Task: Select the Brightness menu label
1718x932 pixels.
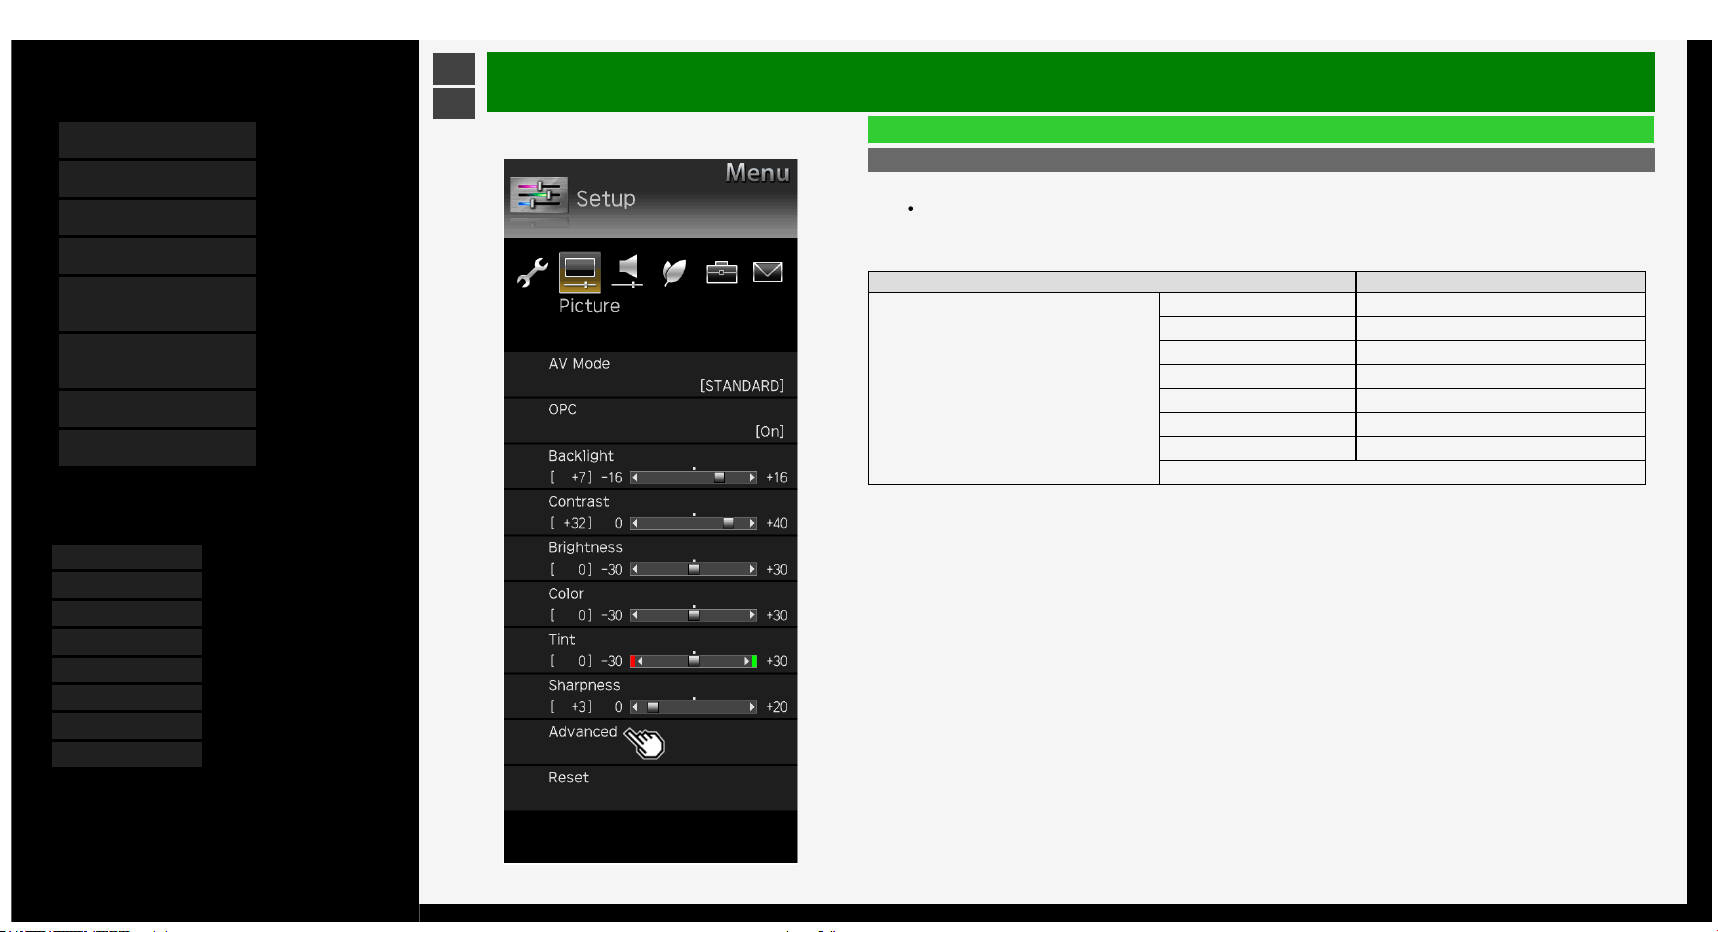Action: pos(585,548)
